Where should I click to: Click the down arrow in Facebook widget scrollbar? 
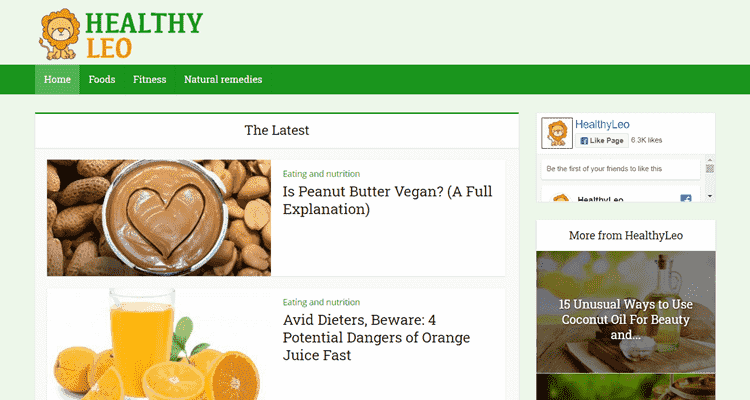(x=710, y=196)
